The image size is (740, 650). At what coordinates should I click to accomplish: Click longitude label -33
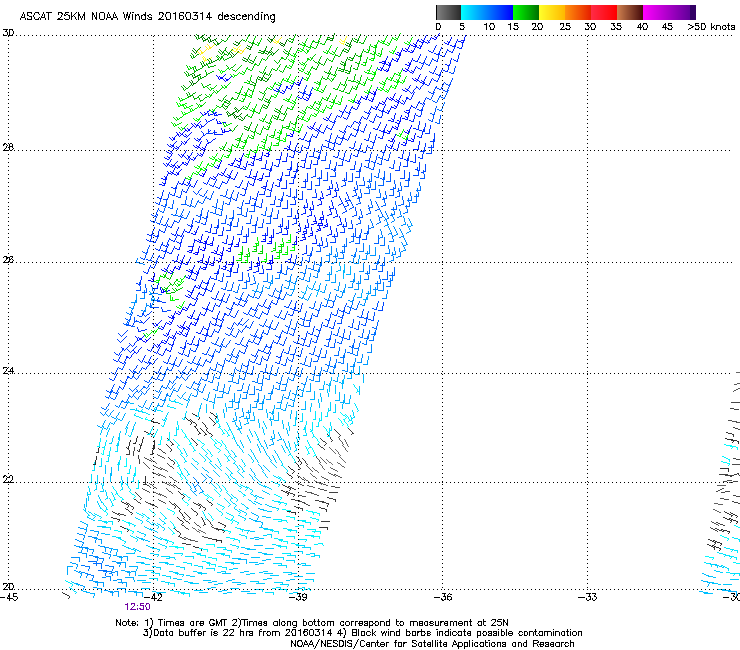click(588, 597)
